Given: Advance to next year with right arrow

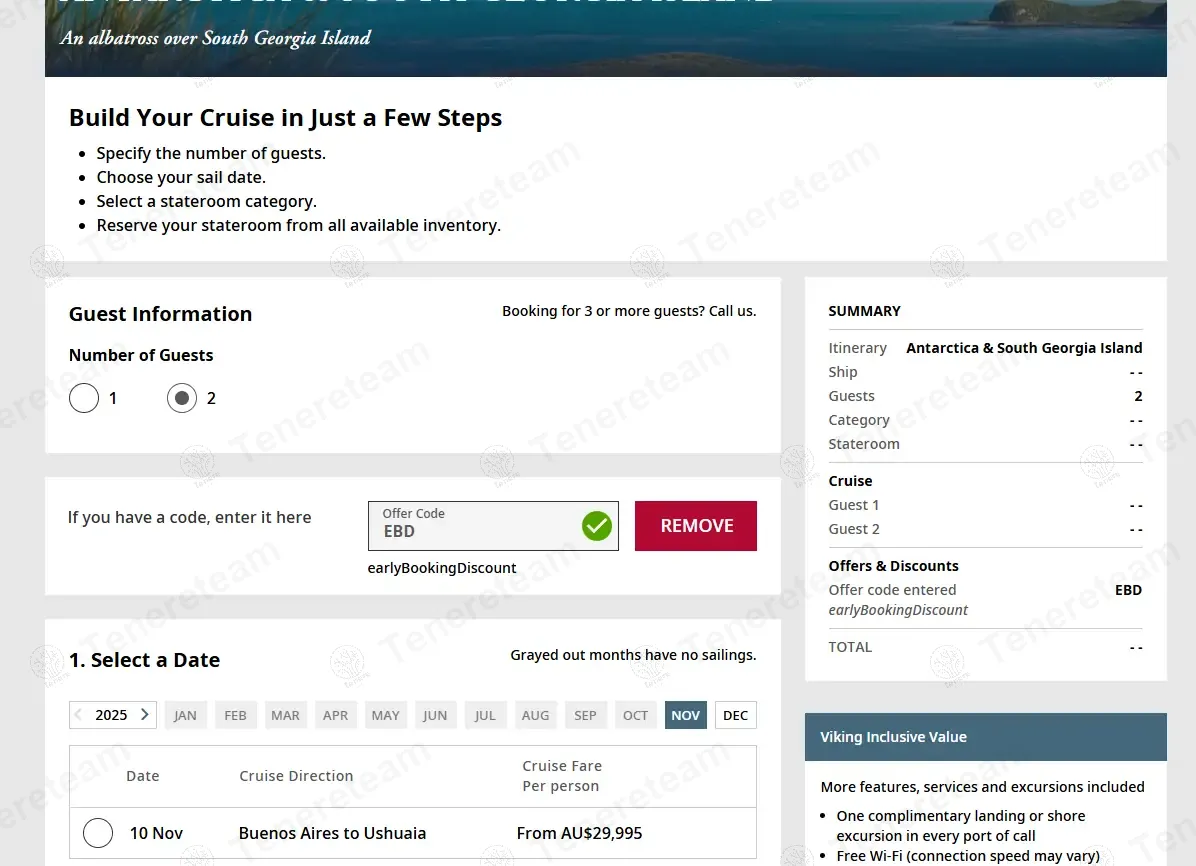Looking at the screenshot, I should [145, 715].
